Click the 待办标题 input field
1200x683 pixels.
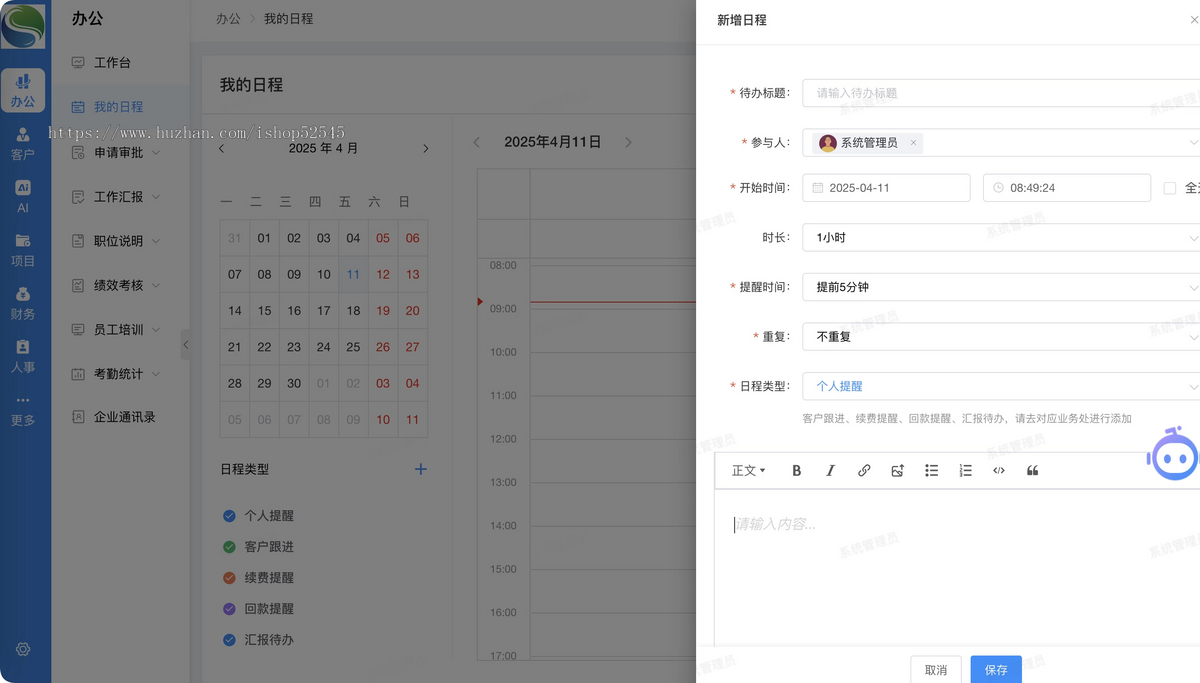click(1001, 93)
